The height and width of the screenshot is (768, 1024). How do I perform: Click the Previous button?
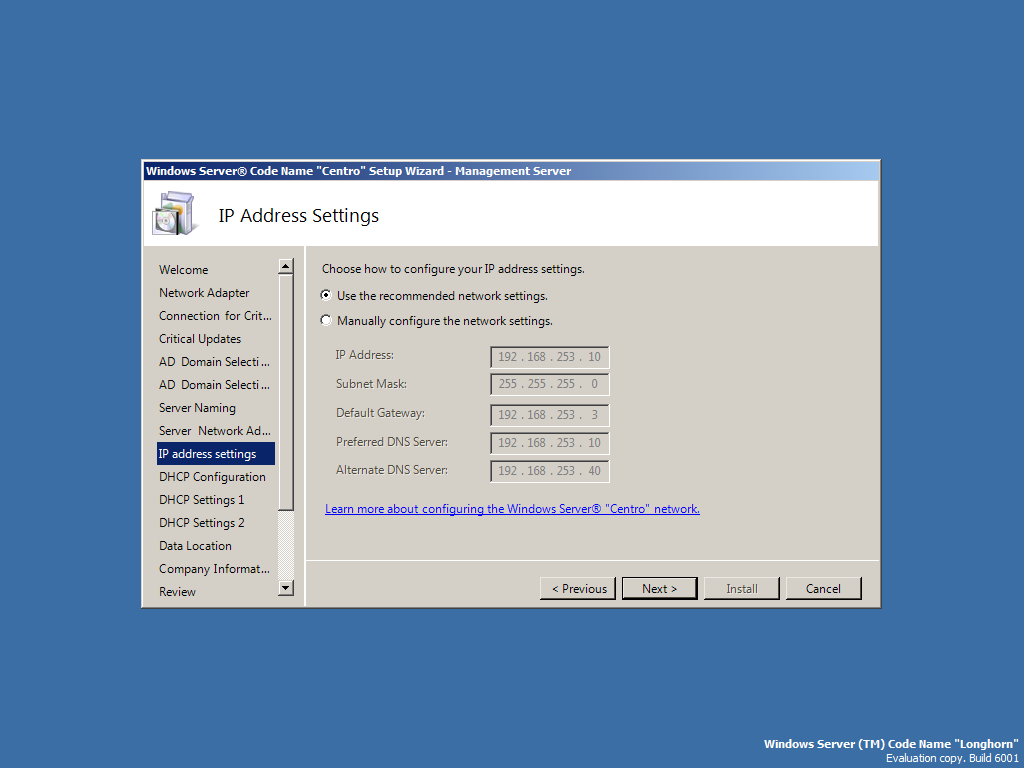578,588
